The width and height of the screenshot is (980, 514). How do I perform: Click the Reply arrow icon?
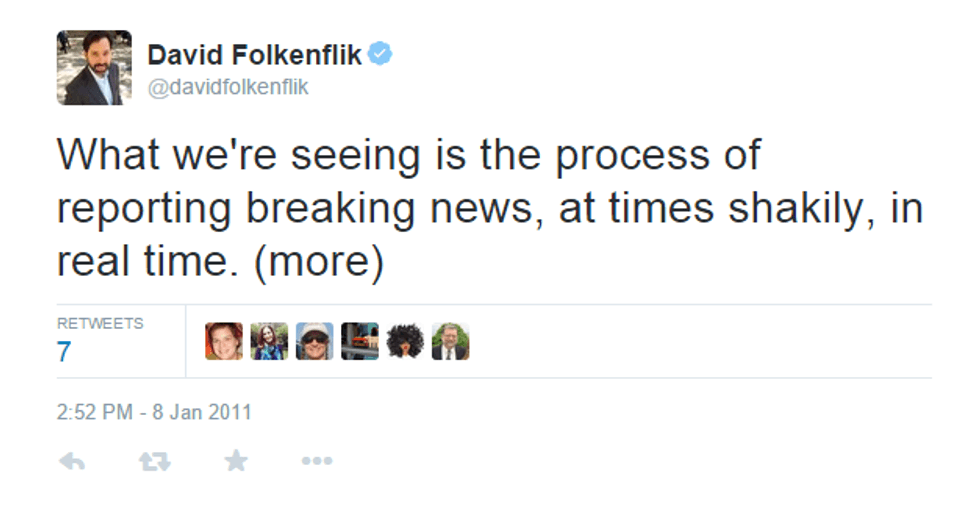72,461
